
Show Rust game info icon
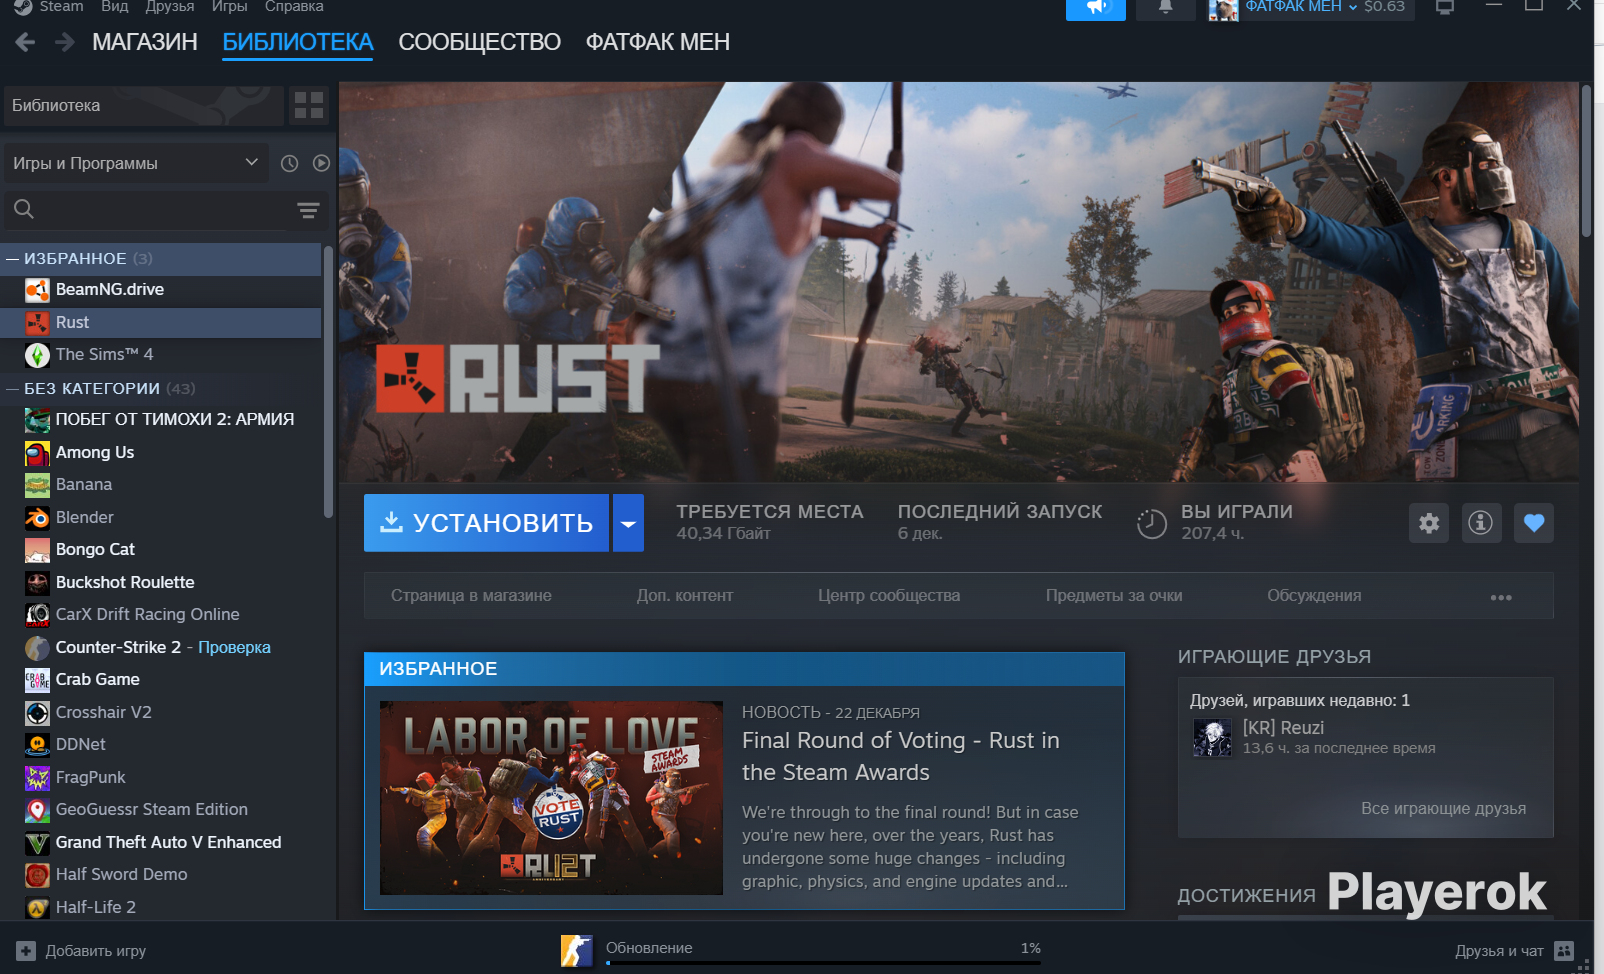point(1481,523)
